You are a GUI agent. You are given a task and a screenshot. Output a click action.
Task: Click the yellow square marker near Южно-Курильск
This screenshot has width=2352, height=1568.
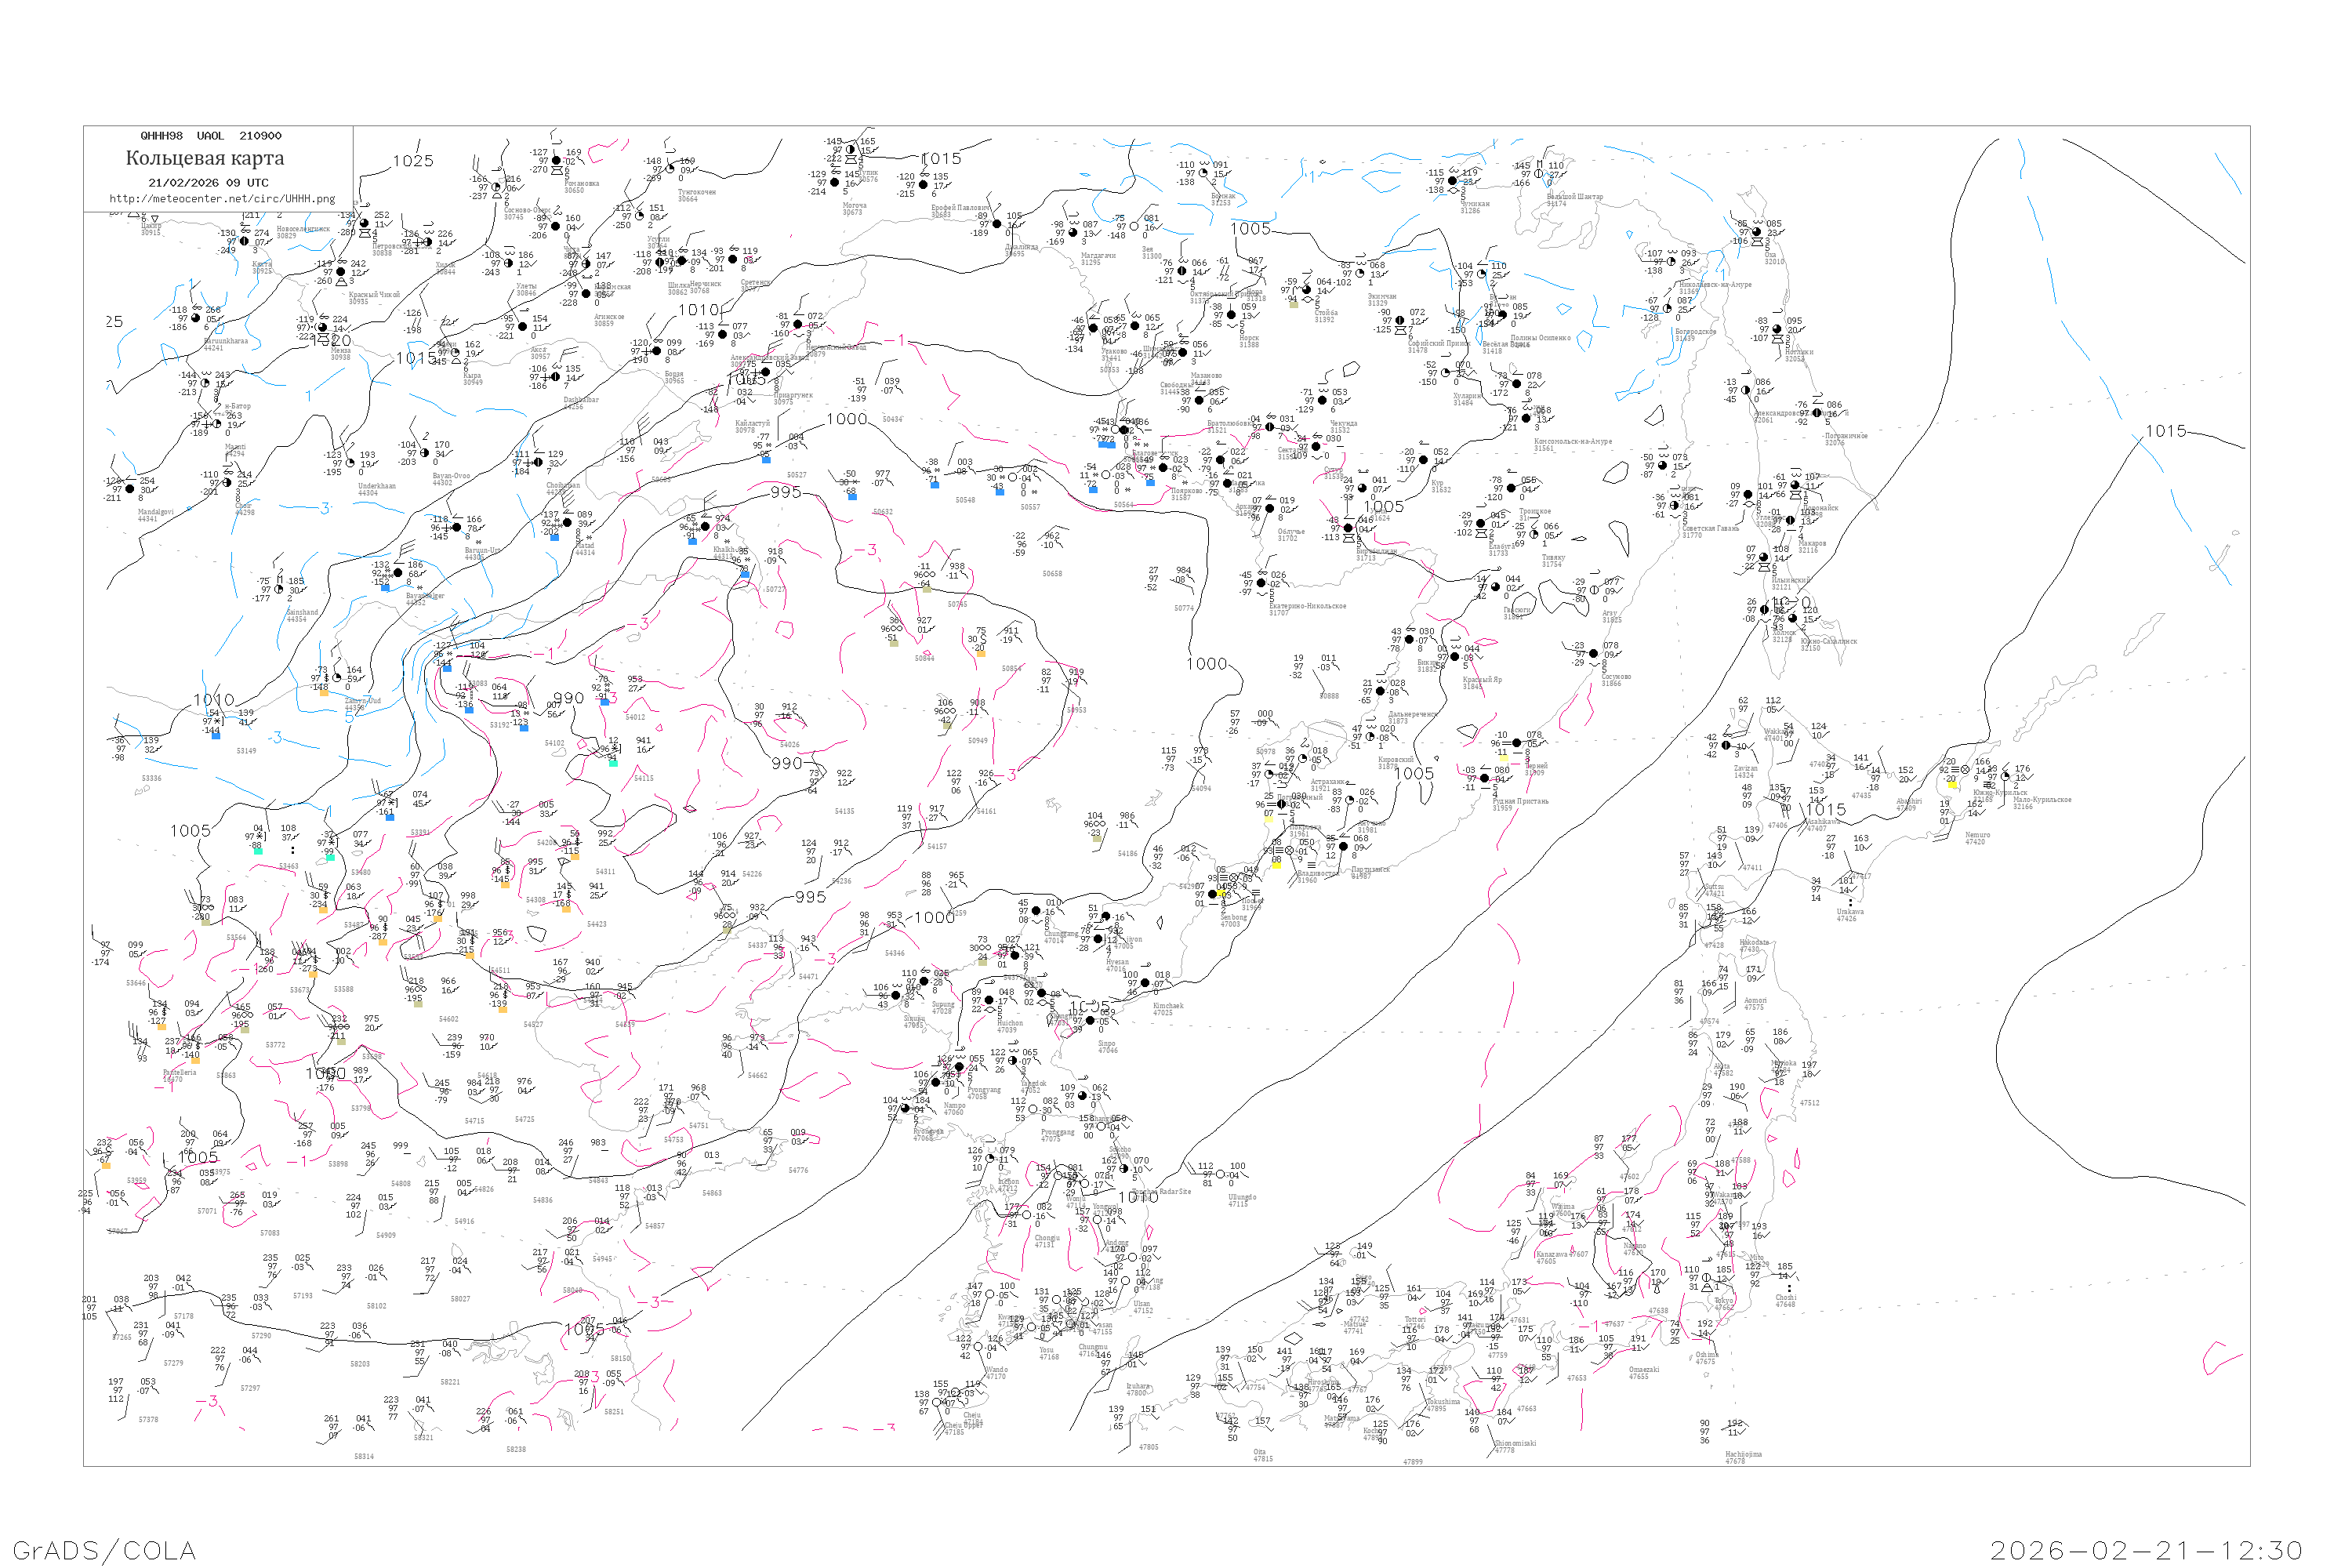click(x=1952, y=785)
